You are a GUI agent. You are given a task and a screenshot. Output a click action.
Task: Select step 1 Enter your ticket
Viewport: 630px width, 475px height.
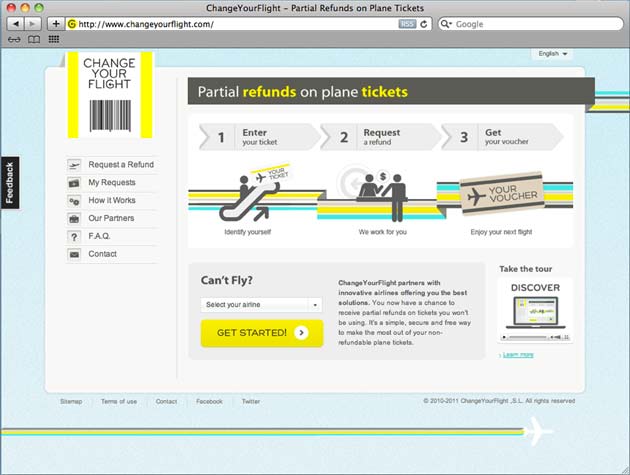click(260, 137)
